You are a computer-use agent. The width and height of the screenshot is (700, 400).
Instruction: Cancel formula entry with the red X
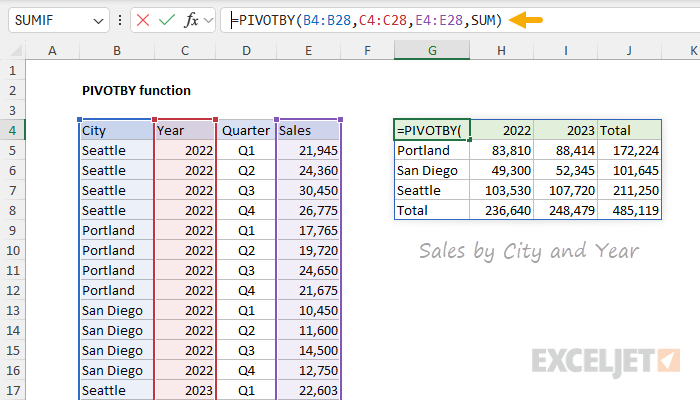click(x=143, y=20)
